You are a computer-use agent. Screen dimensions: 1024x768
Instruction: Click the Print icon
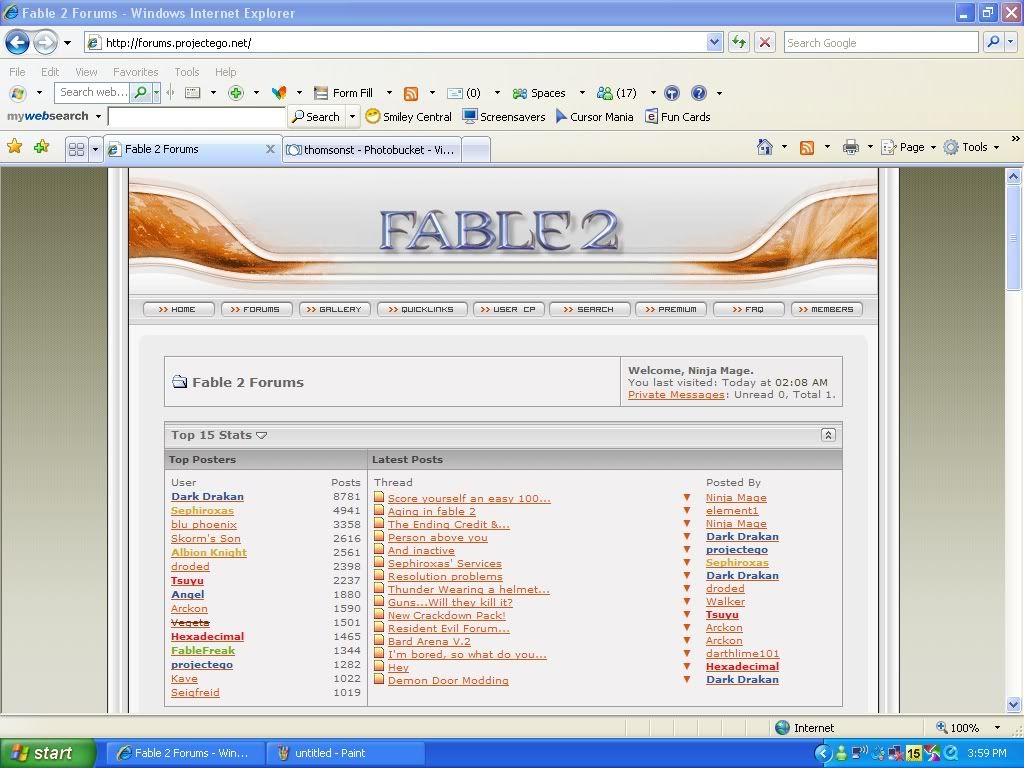pos(850,147)
